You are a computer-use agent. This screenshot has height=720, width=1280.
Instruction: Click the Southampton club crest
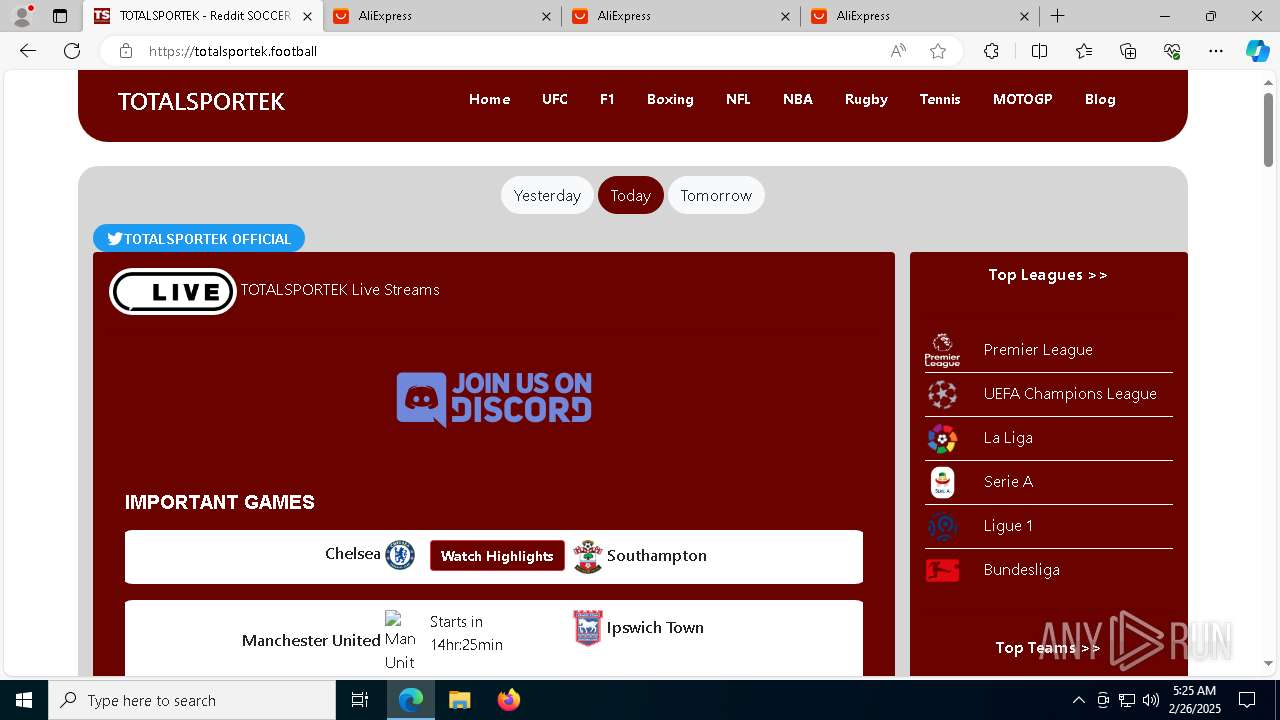[588, 556]
